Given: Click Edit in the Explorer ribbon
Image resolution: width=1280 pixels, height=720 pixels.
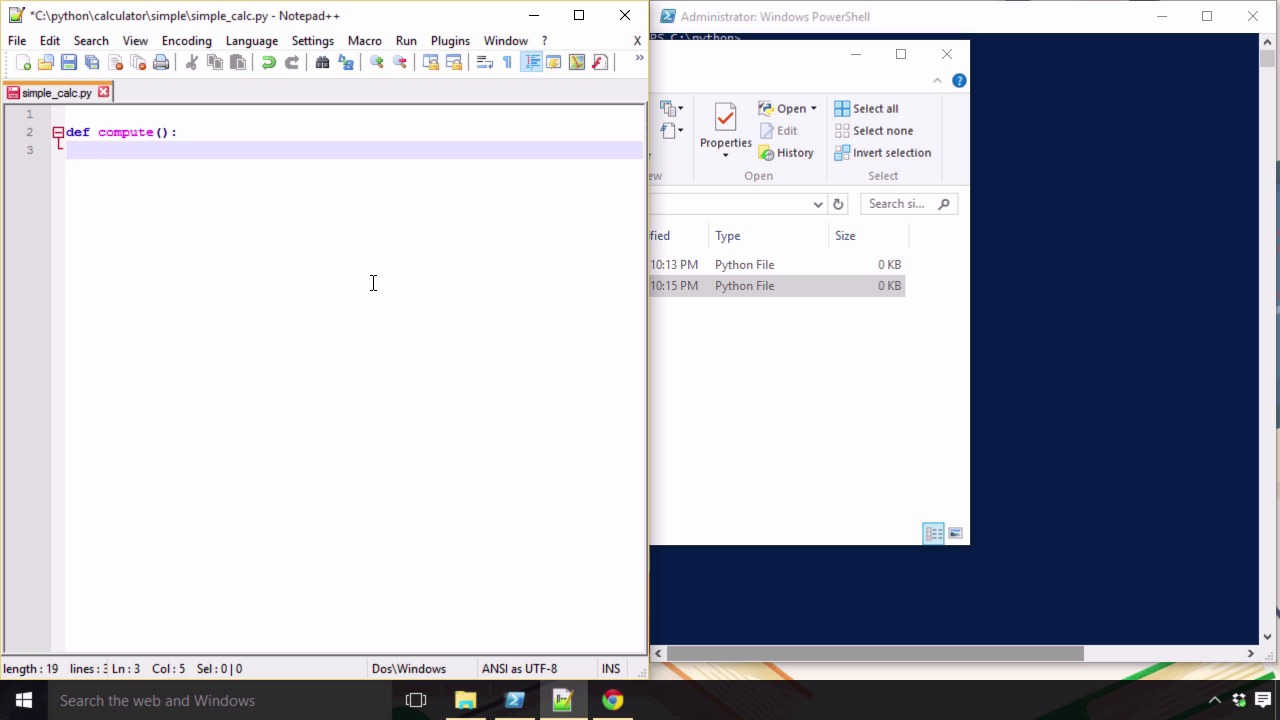Looking at the screenshot, I should 778,131.
